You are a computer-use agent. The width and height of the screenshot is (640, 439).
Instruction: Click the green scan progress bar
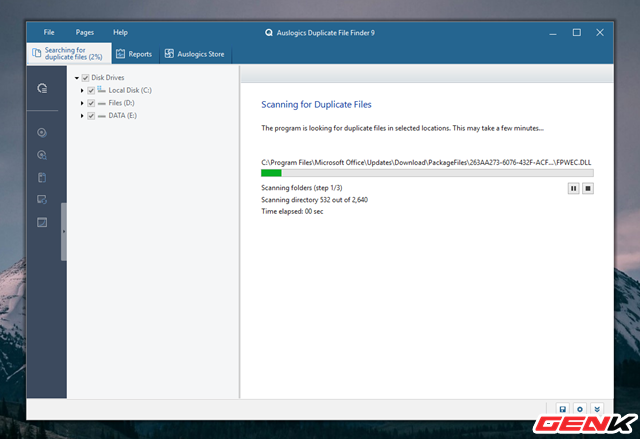point(427,173)
